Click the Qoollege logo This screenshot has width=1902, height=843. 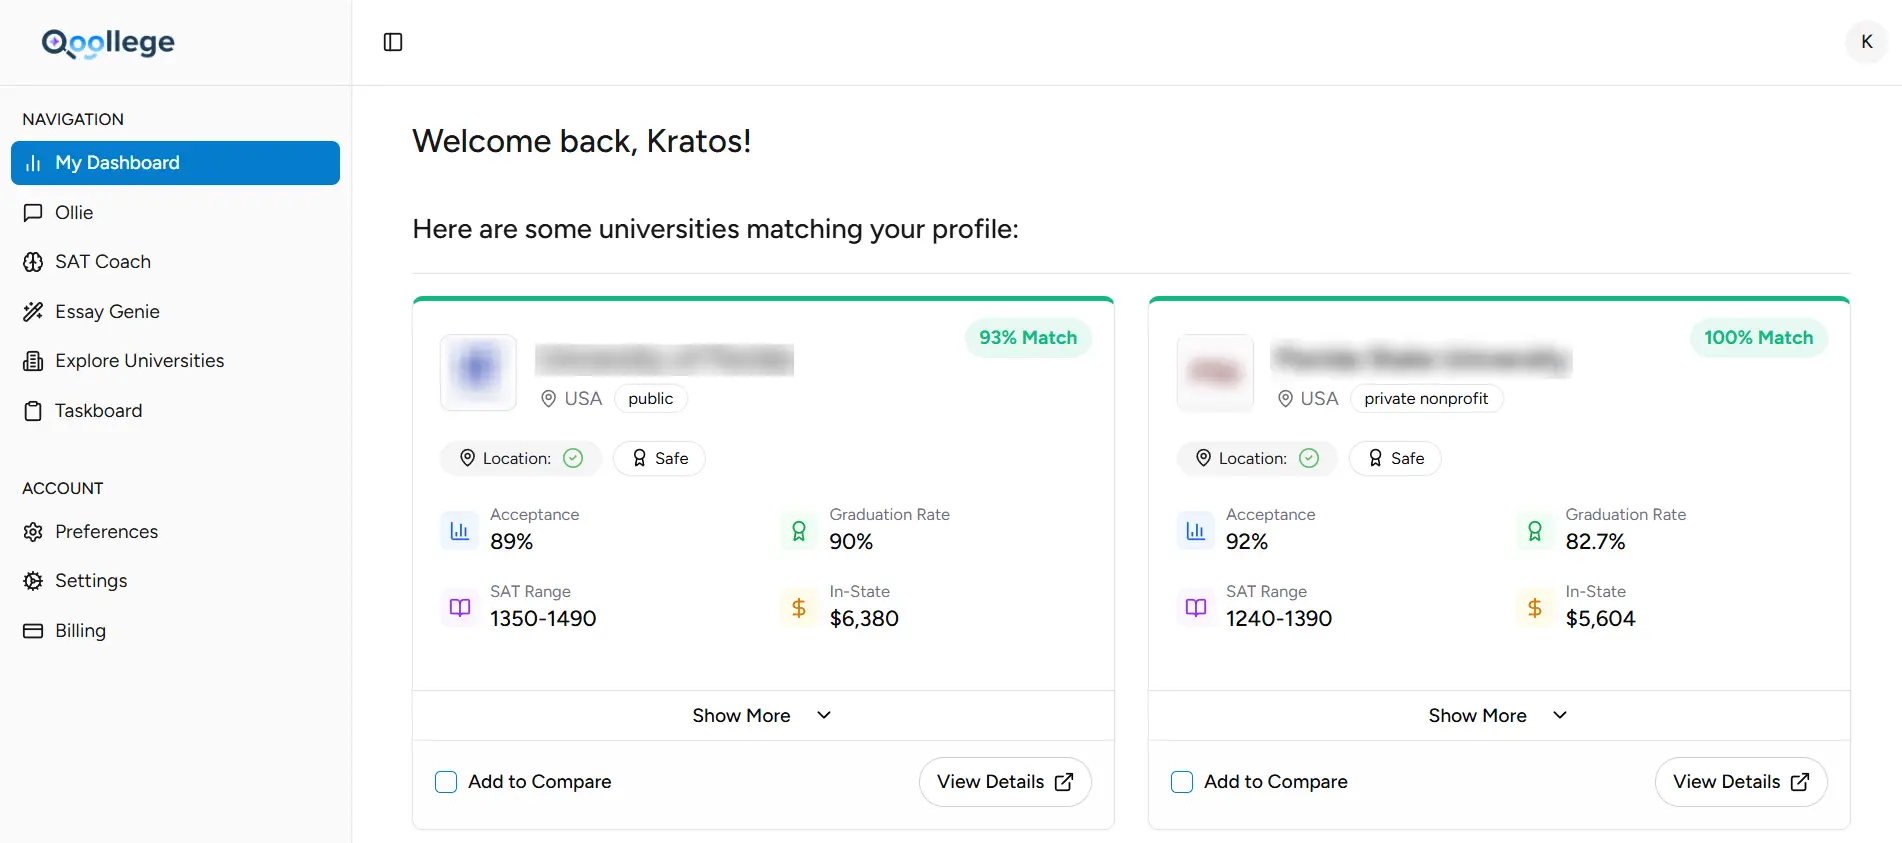point(108,42)
